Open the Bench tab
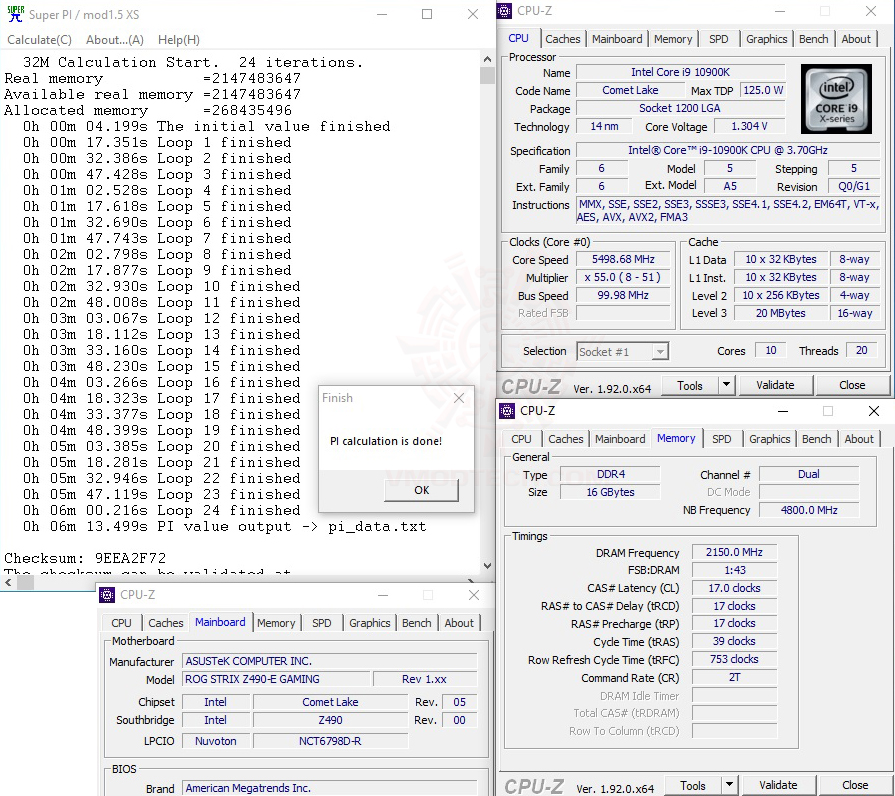The width and height of the screenshot is (895, 796). point(813,38)
